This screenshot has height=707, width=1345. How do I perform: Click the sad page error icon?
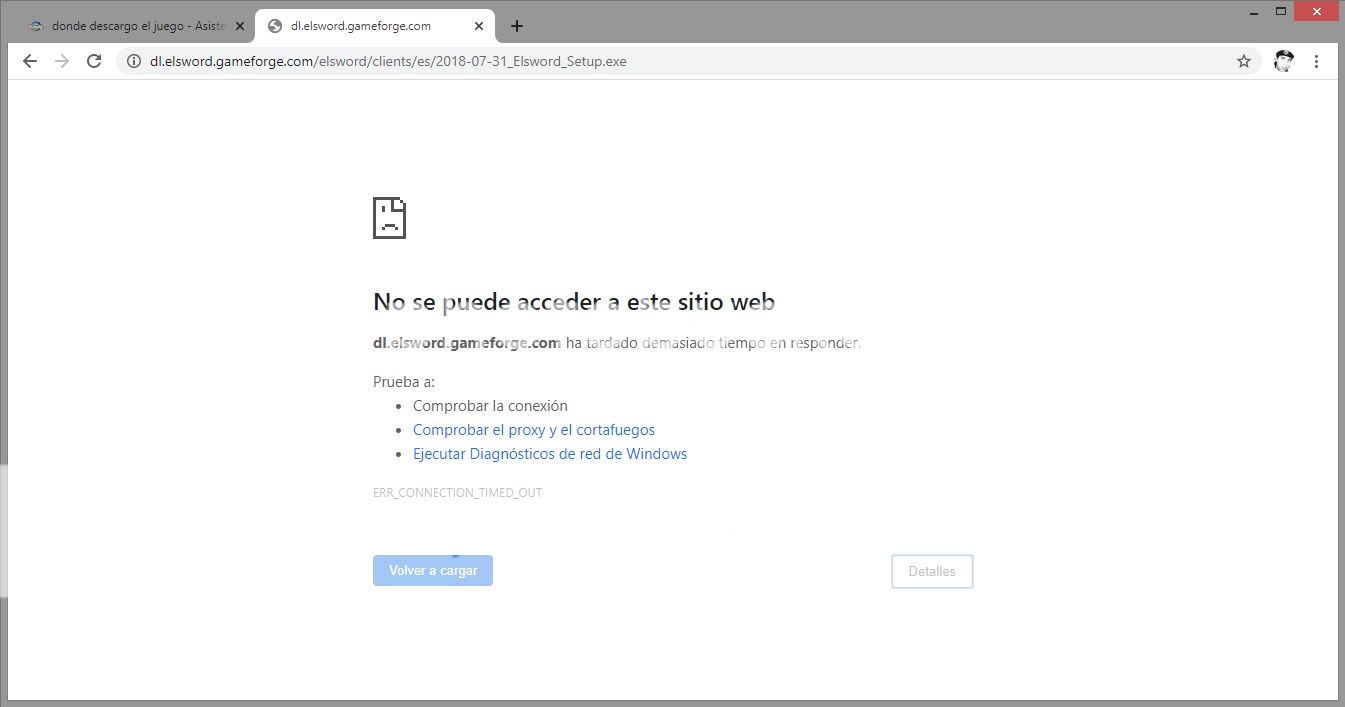pyautogui.click(x=389, y=218)
